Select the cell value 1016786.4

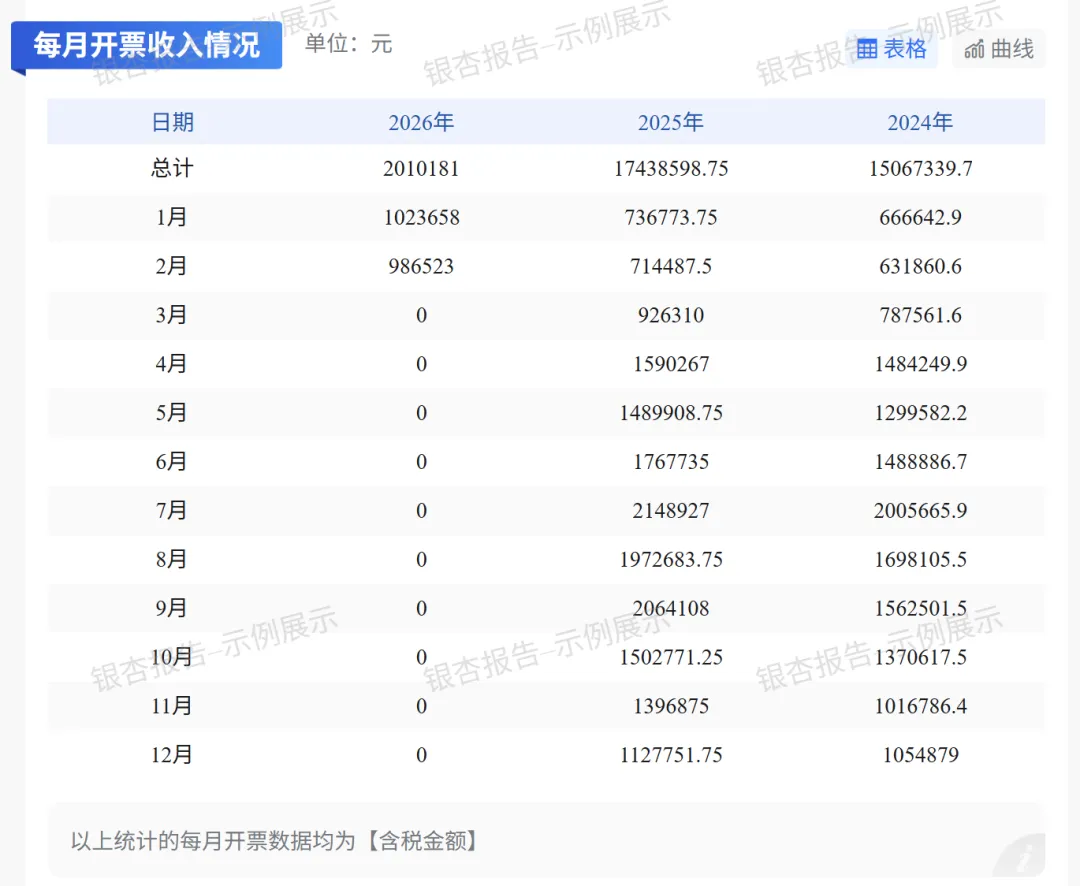pos(920,707)
